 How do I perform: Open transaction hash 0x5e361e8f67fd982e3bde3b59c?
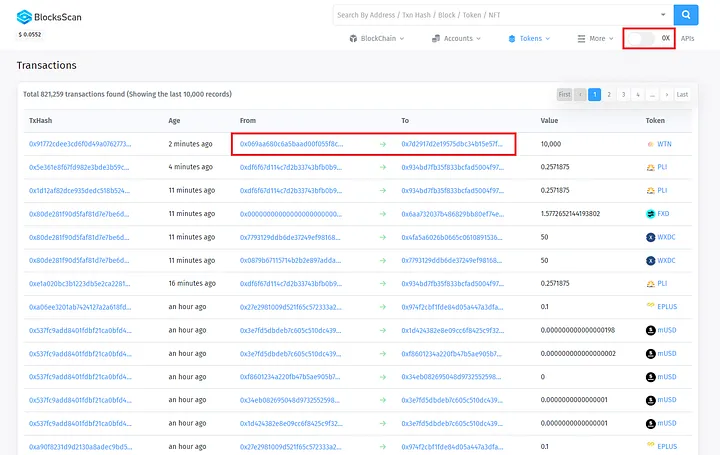tap(79, 167)
